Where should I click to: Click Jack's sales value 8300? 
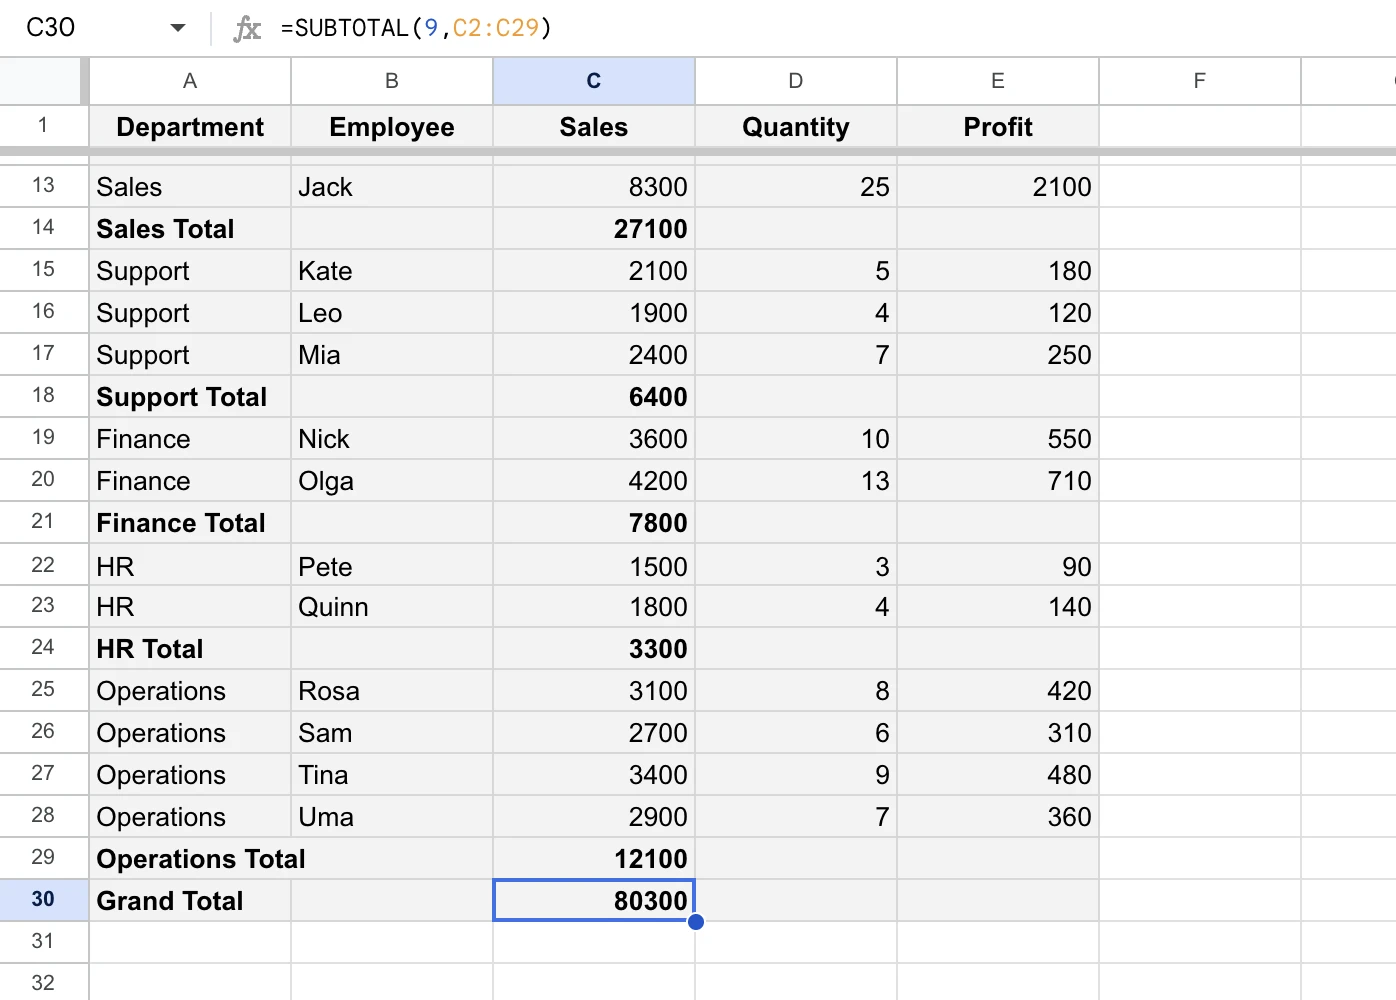pyautogui.click(x=594, y=187)
